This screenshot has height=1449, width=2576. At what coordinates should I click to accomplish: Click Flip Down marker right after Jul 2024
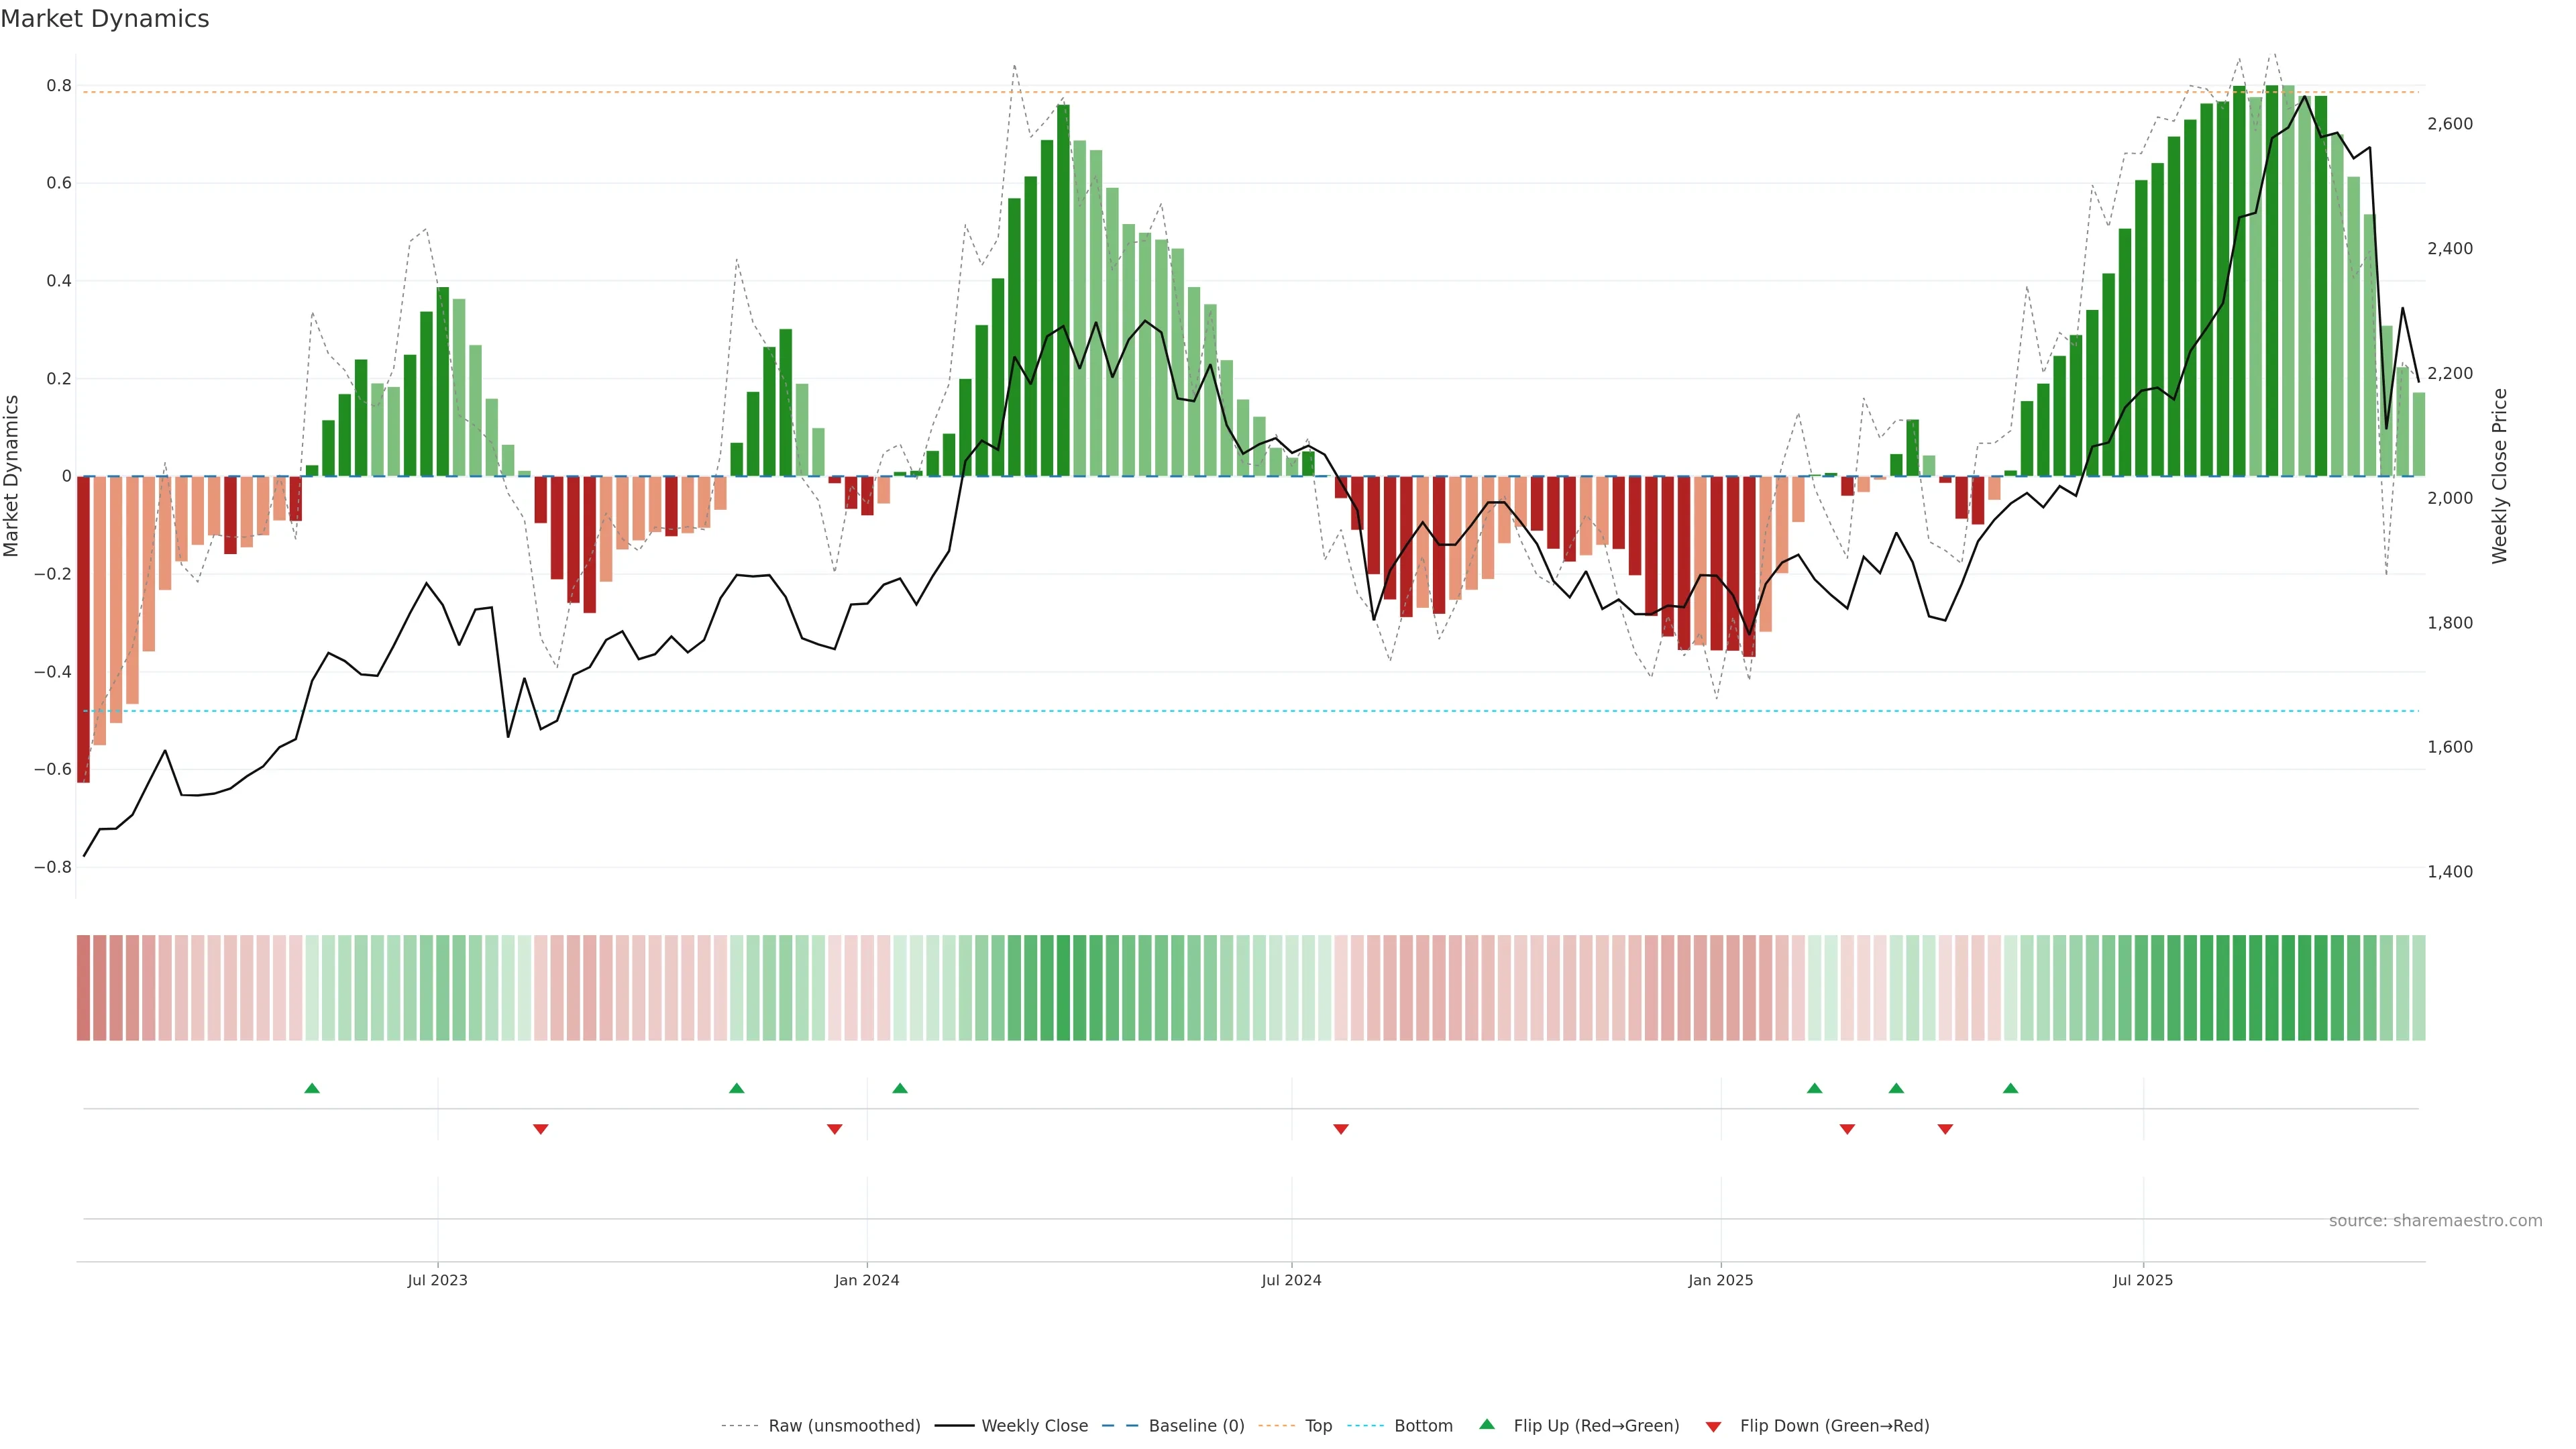click(1341, 1129)
